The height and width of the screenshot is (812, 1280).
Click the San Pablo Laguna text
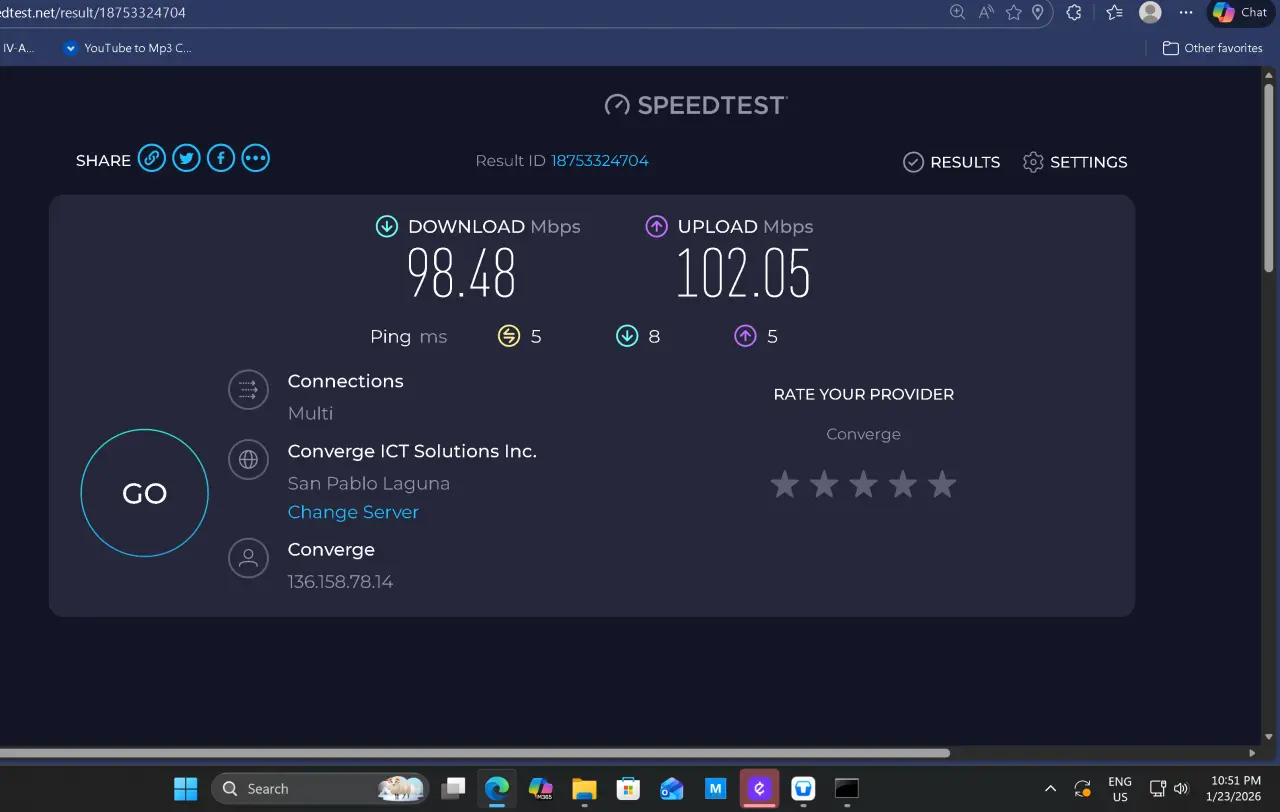tap(369, 484)
